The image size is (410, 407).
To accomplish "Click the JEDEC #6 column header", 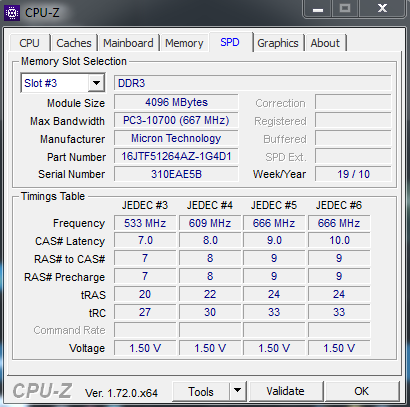I will pyautogui.click(x=339, y=205).
